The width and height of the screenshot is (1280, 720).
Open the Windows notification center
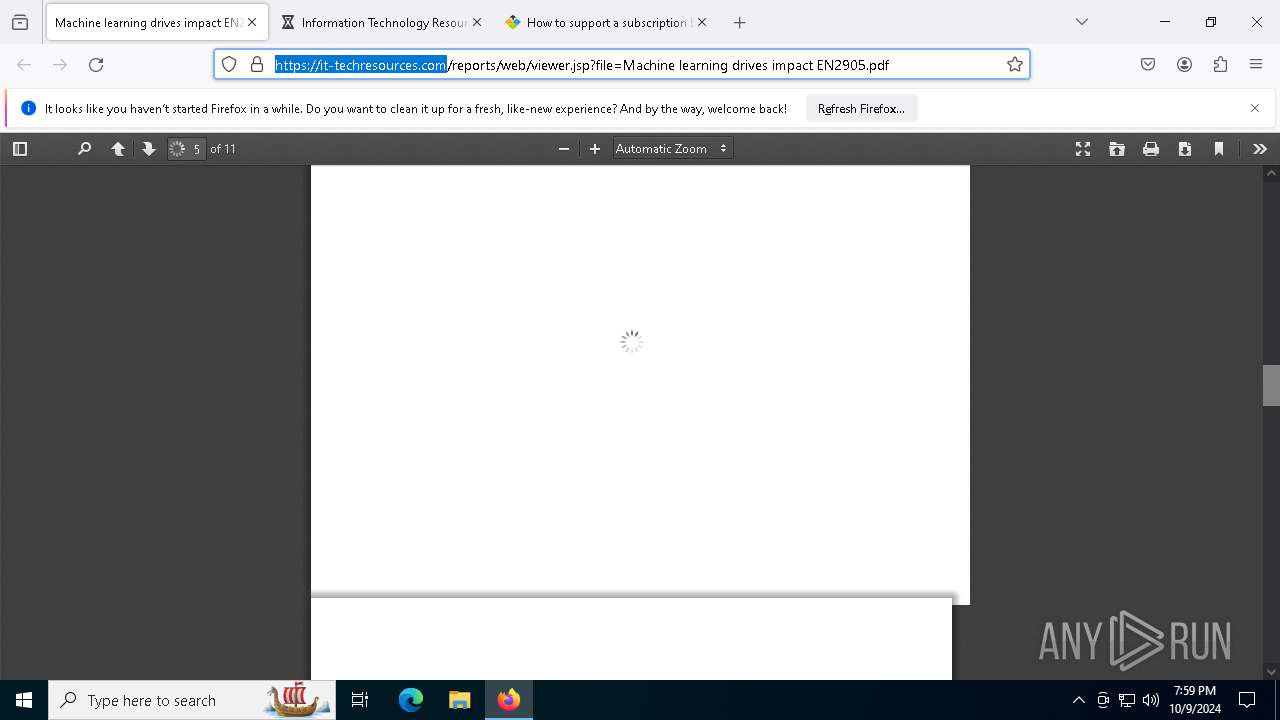point(1247,700)
